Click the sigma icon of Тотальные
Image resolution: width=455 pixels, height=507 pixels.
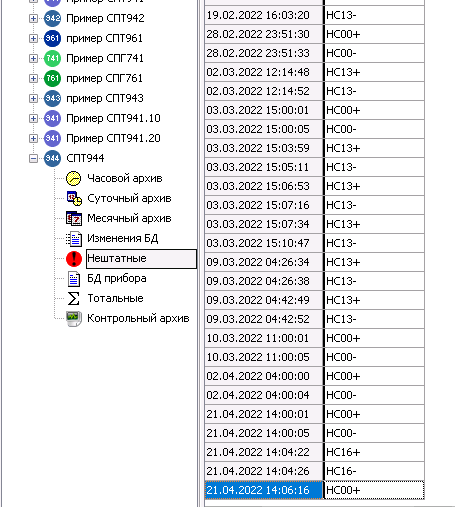[74, 298]
